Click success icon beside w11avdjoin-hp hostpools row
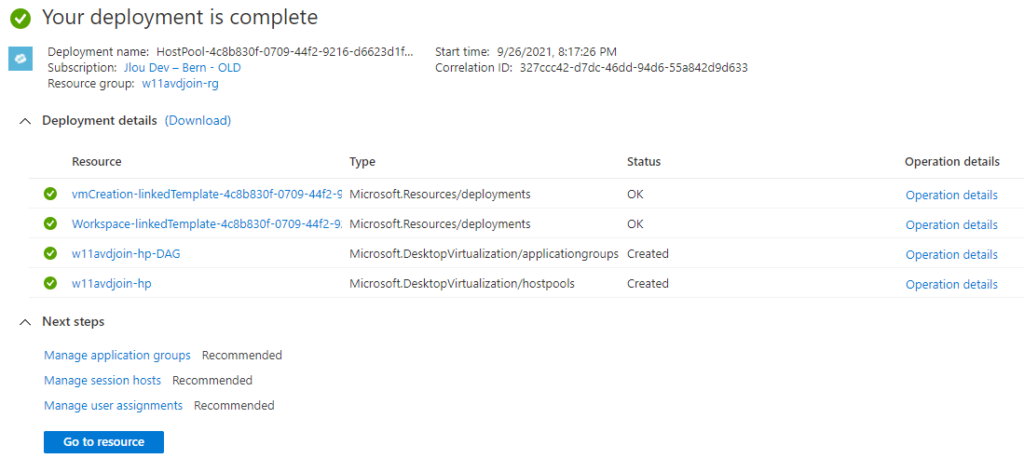The image size is (1024, 472). [x=50, y=284]
